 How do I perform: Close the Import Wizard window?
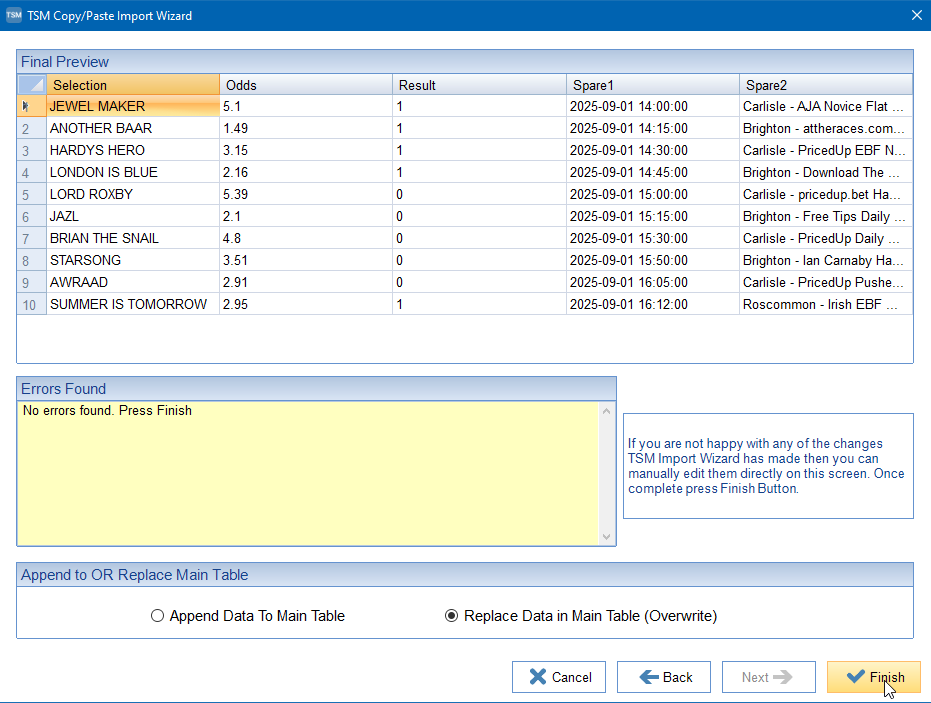click(x=916, y=15)
